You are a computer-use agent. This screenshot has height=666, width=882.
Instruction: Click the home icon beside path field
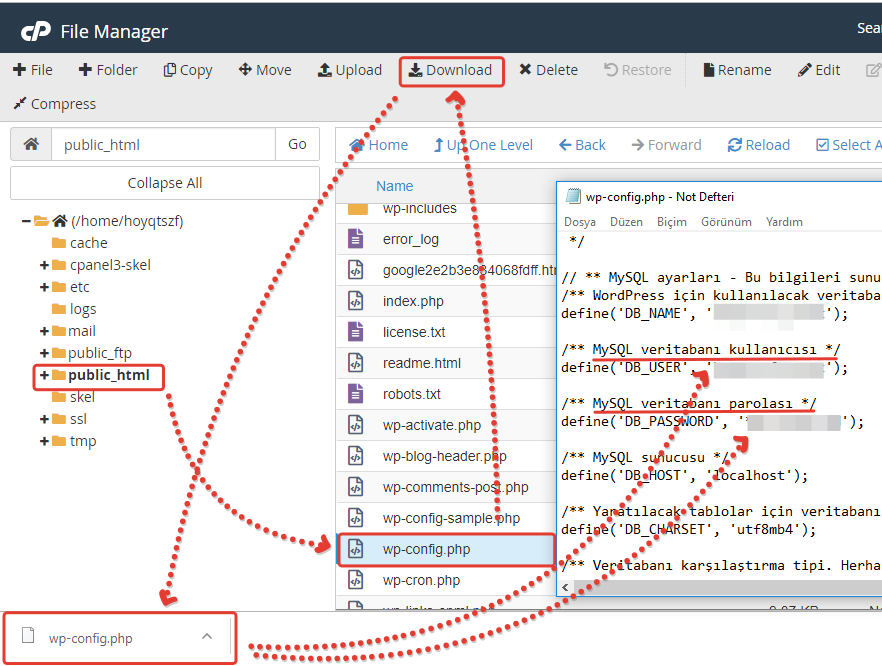(x=31, y=144)
